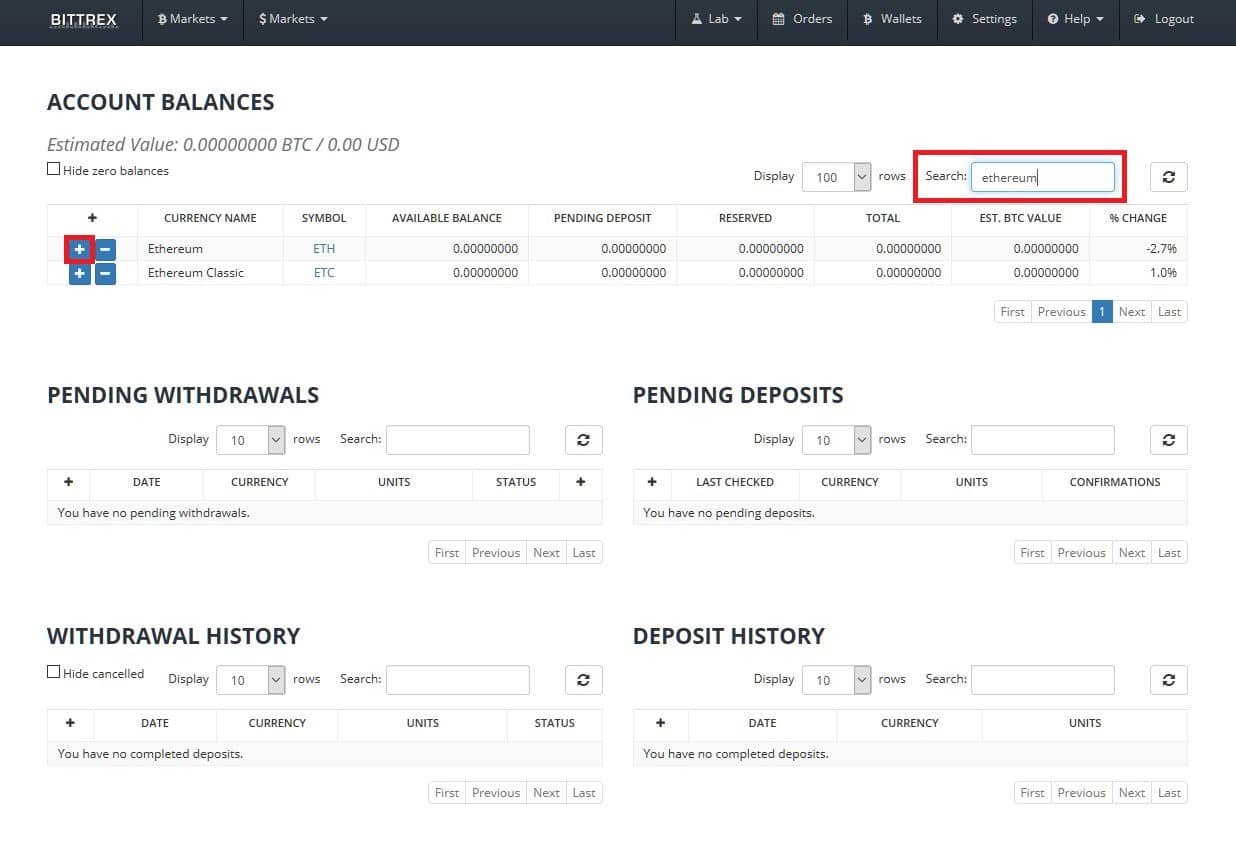The image size is (1236, 864).
Task: Refresh the Deposit History table
Action: coord(1168,679)
